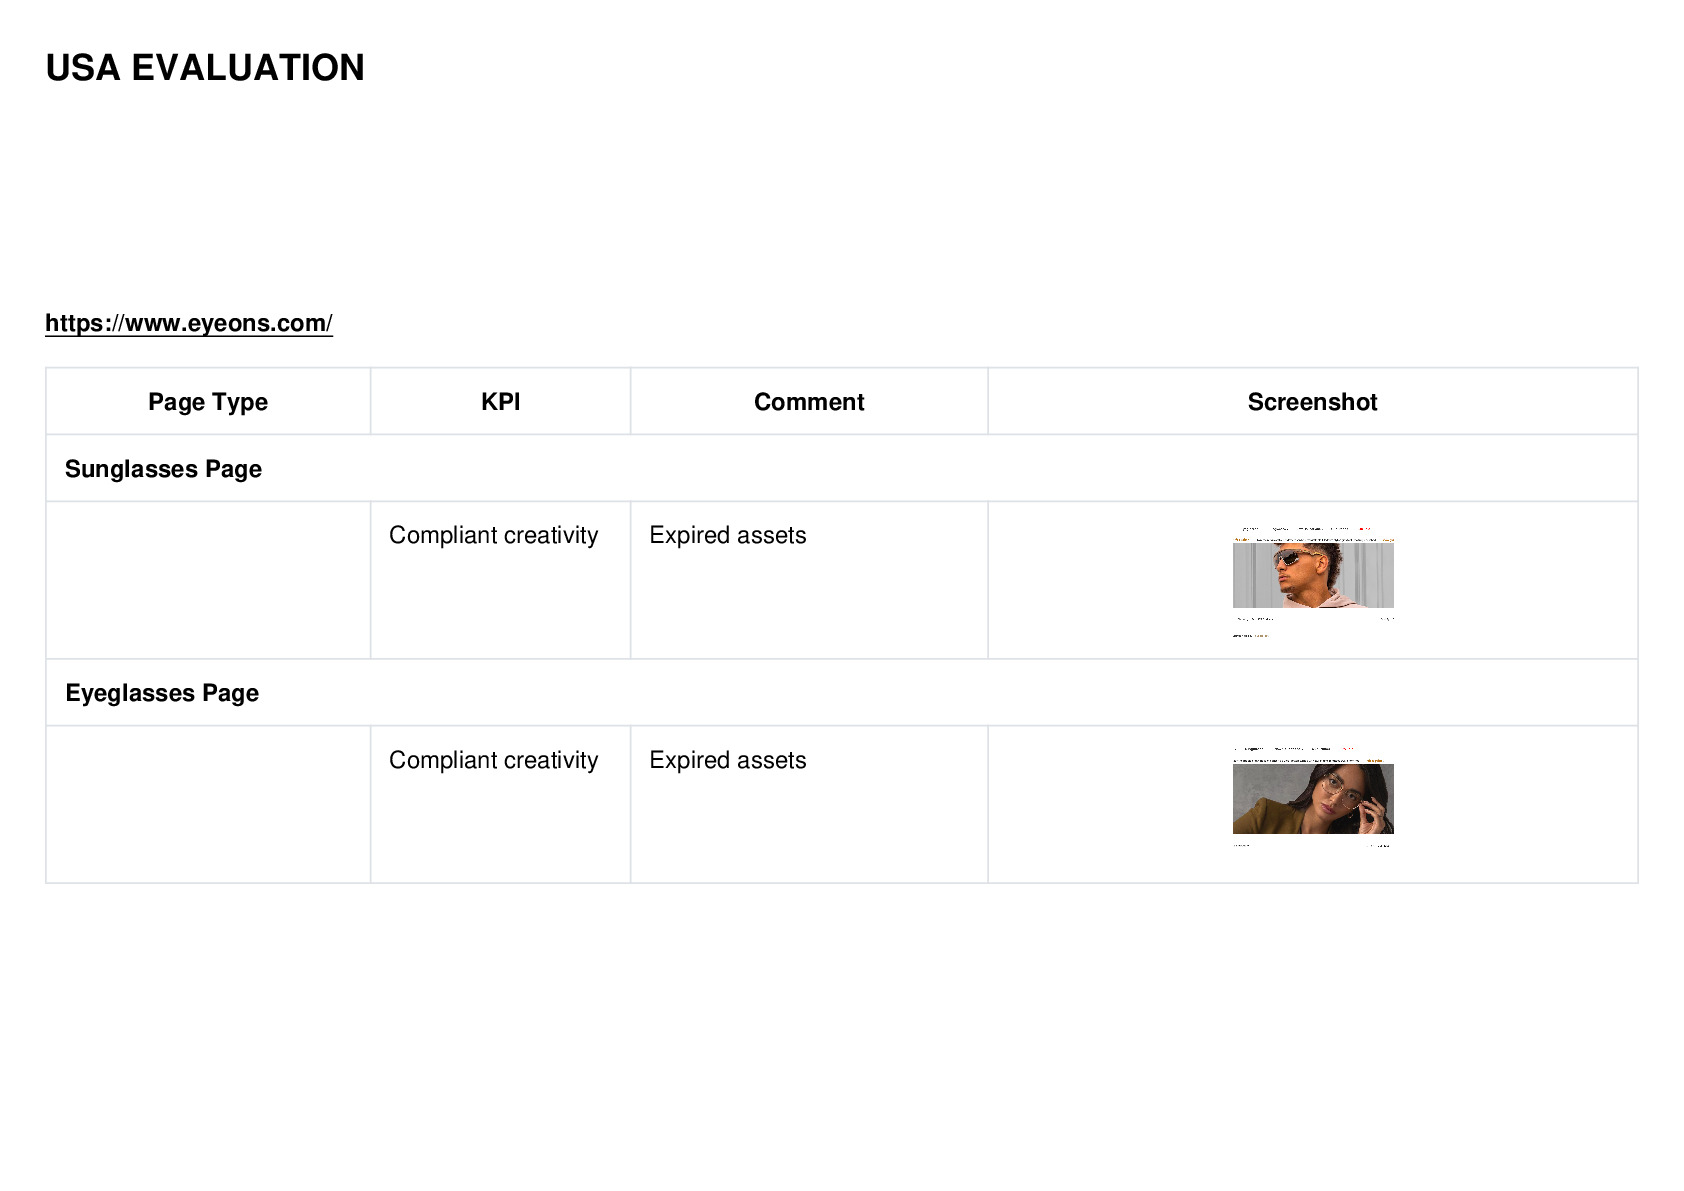Screen dimensions: 1684x1191
Task: Click the man wearing sunglasses image
Action: pyautogui.click(x=1313, y=575)
